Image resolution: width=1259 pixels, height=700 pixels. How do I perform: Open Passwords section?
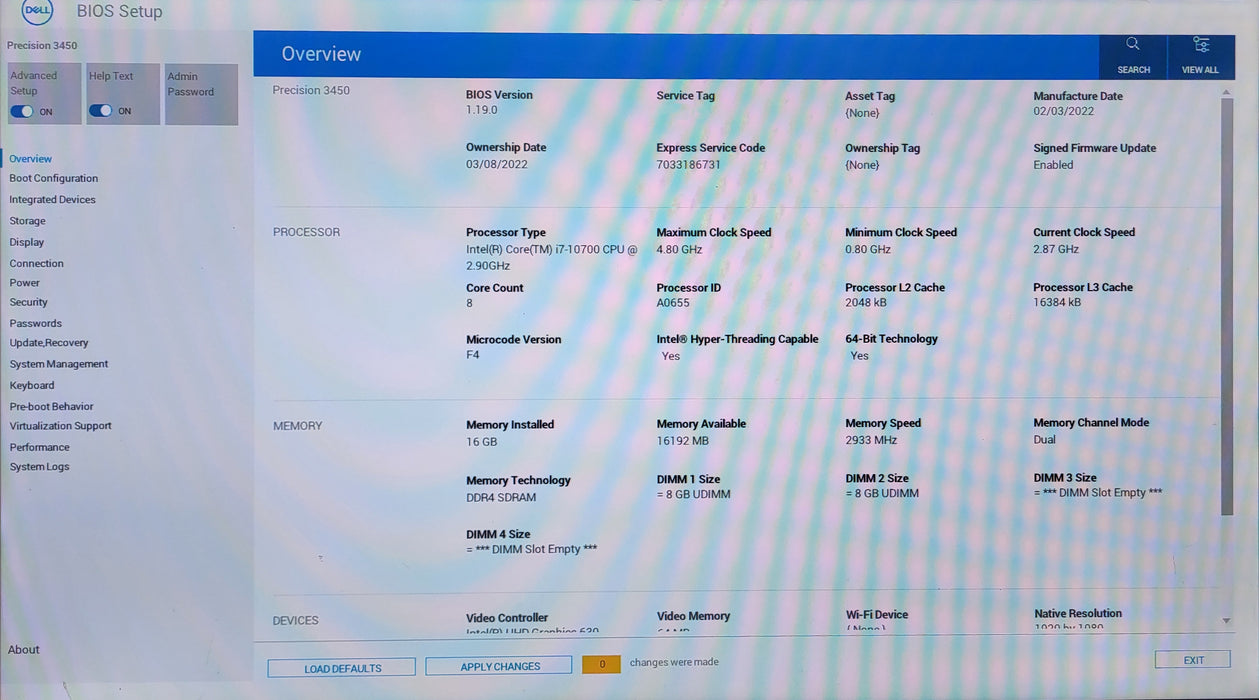[36, 324]
